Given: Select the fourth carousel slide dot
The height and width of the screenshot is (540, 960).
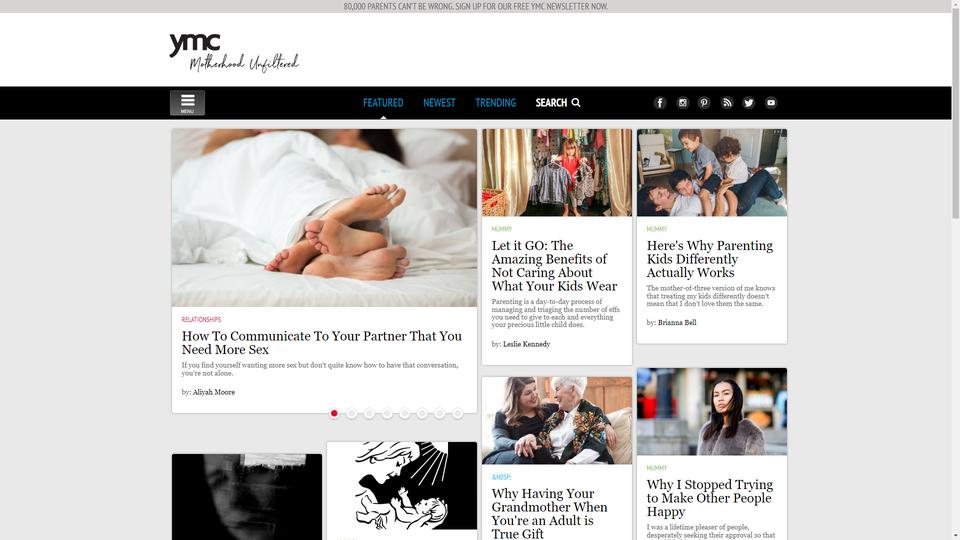Looking at the screenshot, I should [387, 414].
